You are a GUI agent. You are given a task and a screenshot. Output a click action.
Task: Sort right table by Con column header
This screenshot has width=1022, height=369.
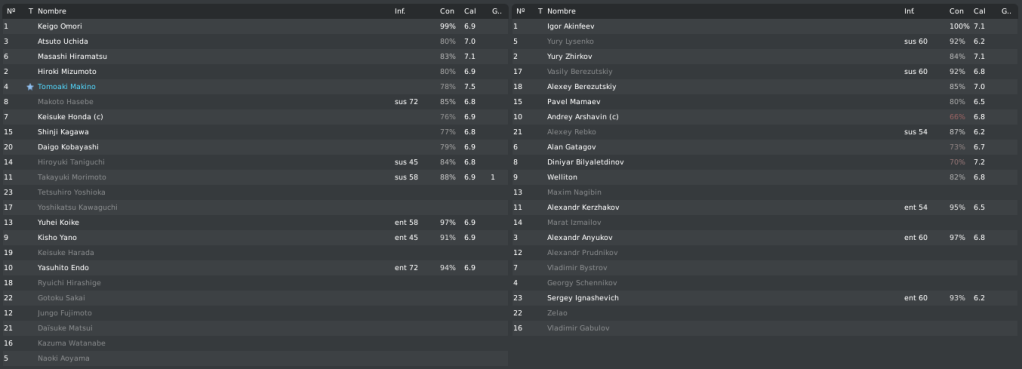coord(956,11)
